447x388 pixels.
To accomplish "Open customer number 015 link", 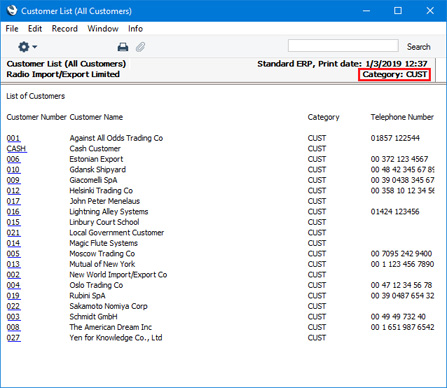I will point(13,222).
